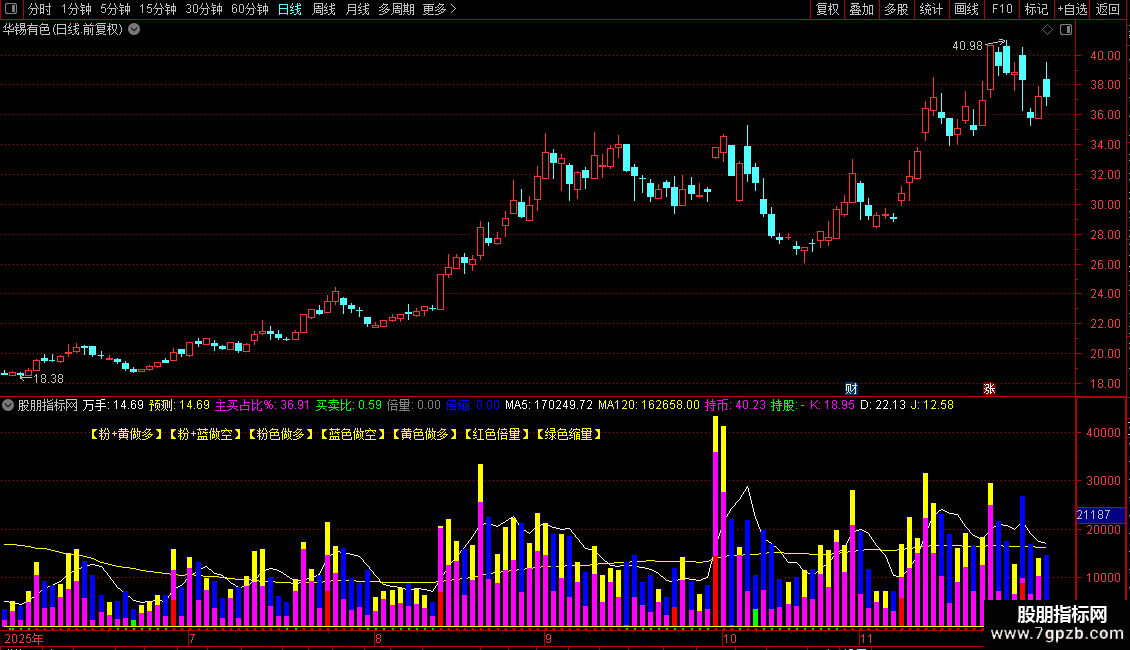Click the 华锡有色(日线.前复权) chart title
1130x650 pixels.
63,29
